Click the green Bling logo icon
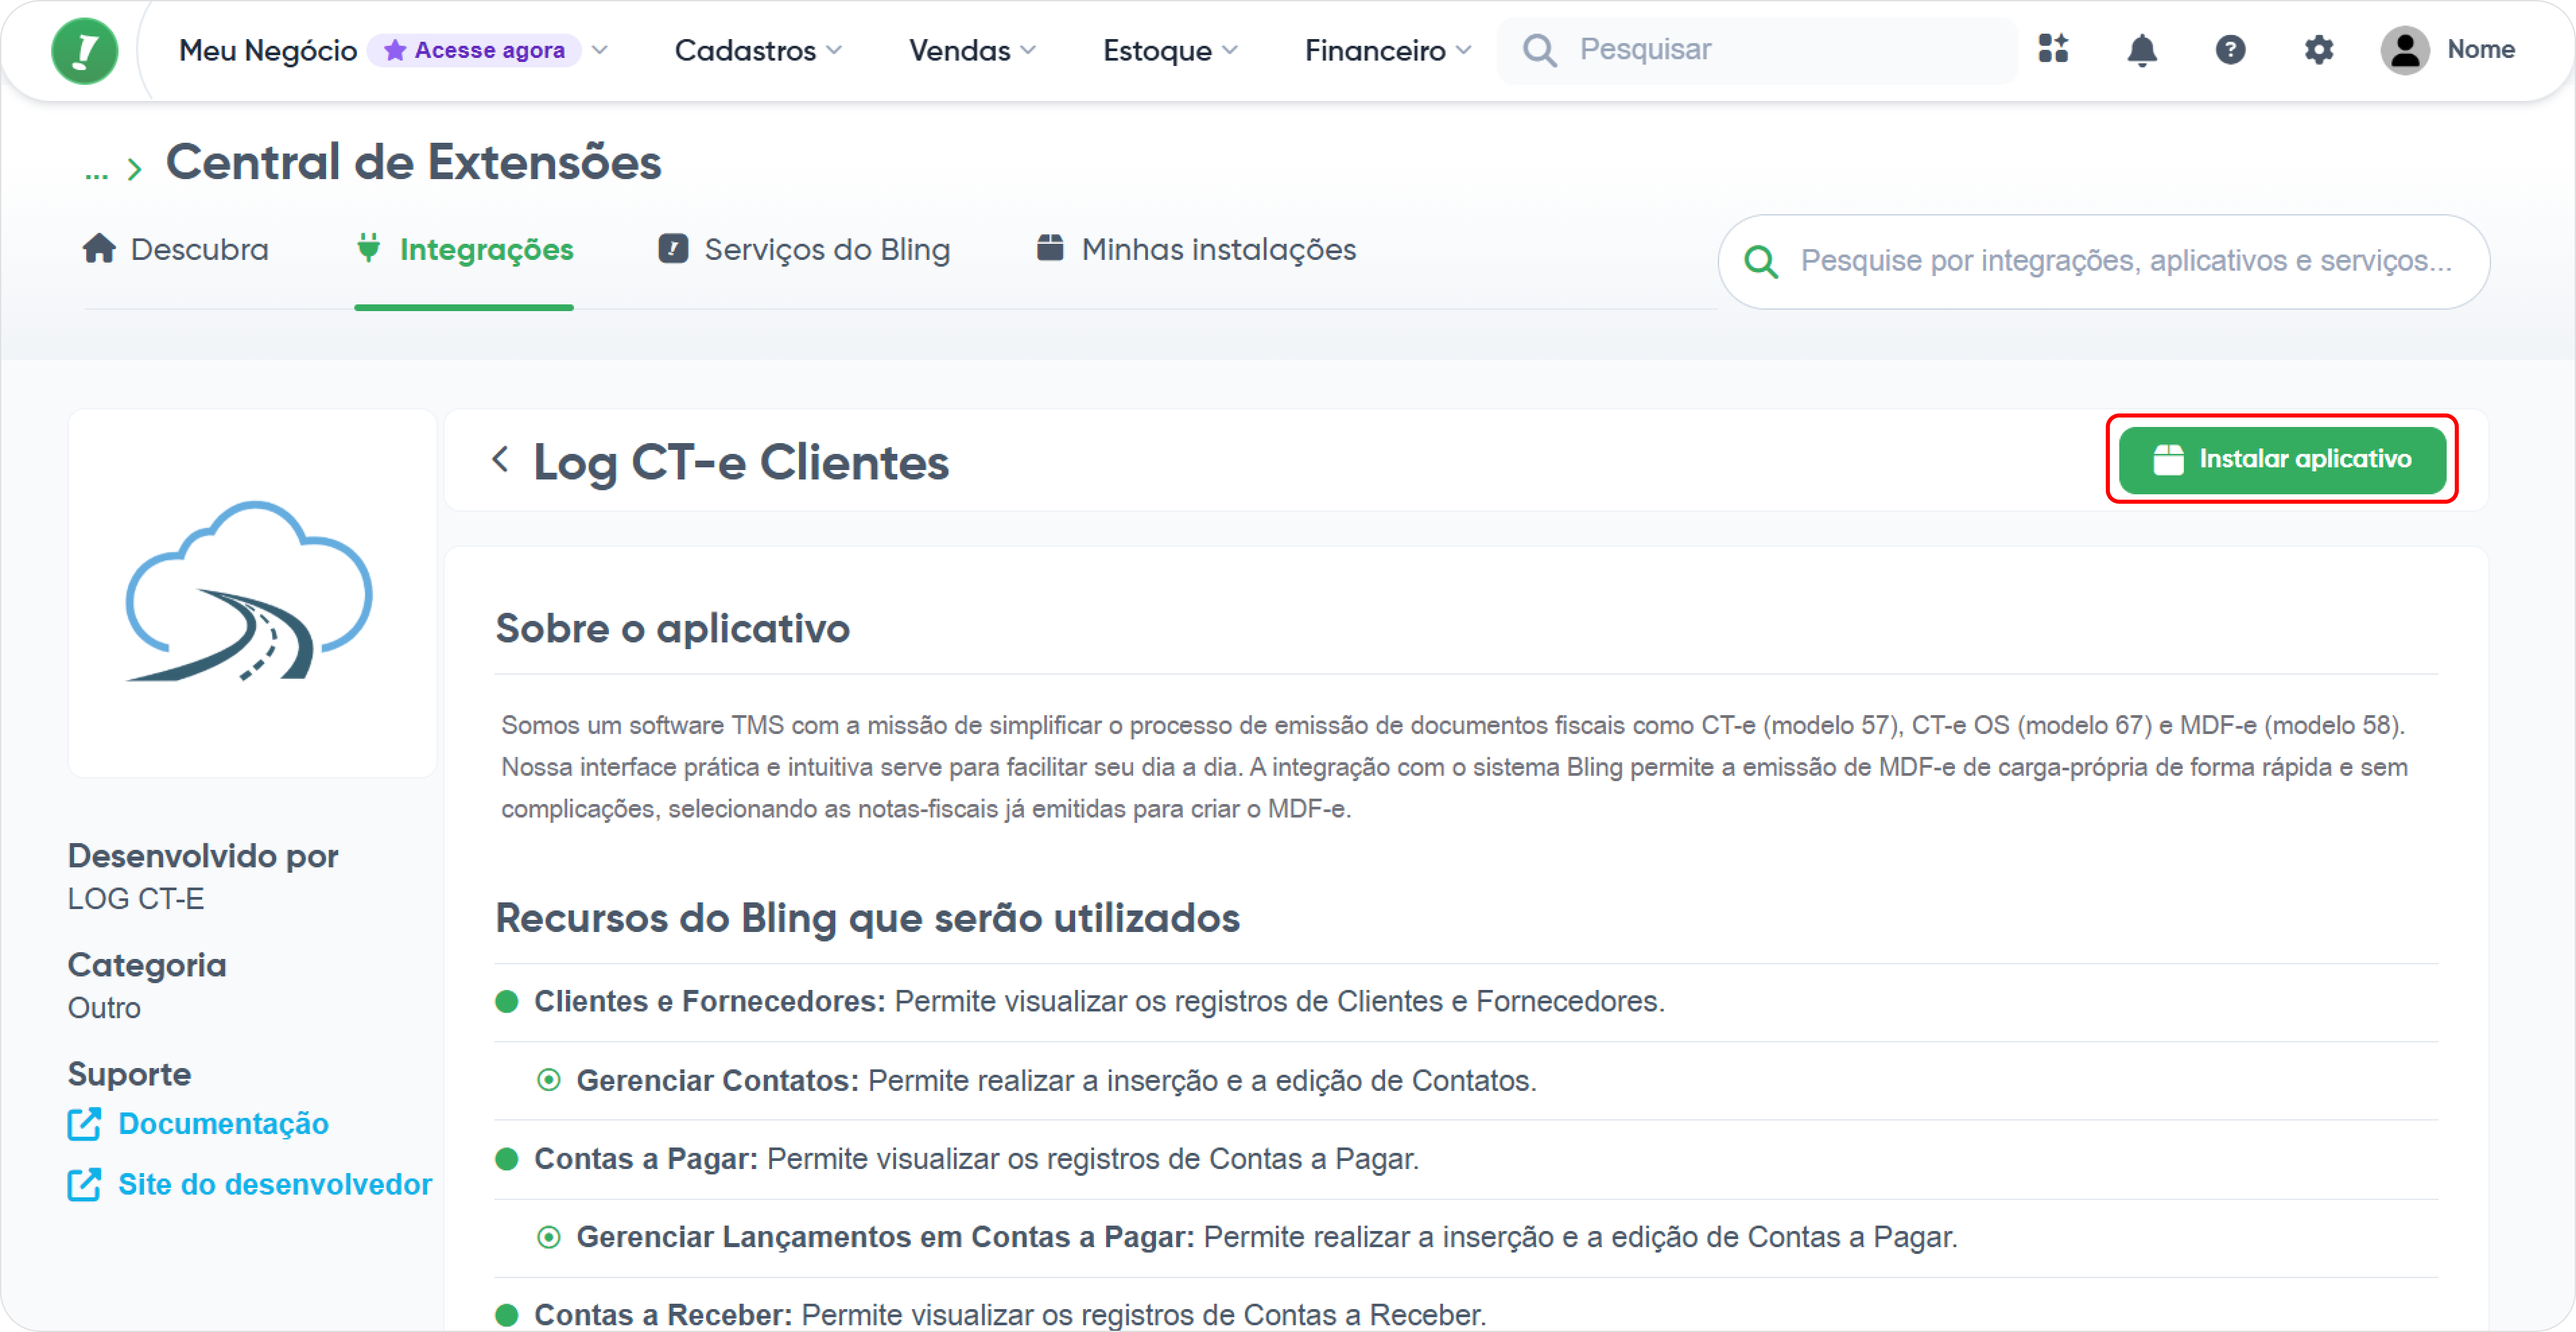Image resolution: width=2576 pixels, height=1332 pixels. (x=85, y=50)
